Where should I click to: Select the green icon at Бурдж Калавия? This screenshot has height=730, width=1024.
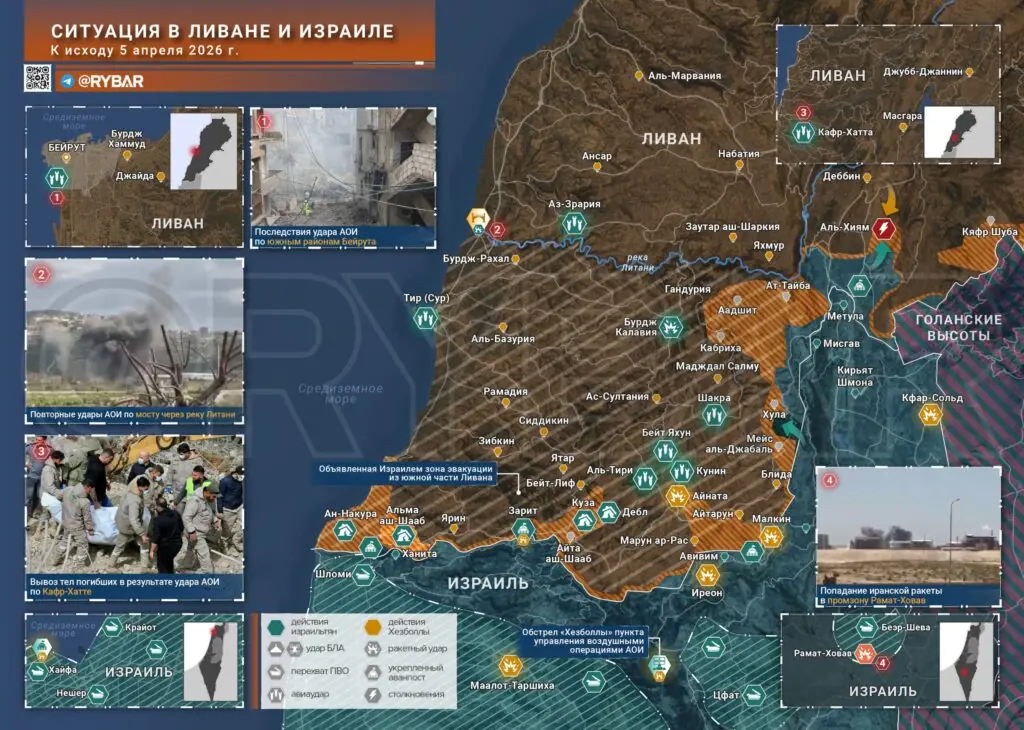pos(670,326)
